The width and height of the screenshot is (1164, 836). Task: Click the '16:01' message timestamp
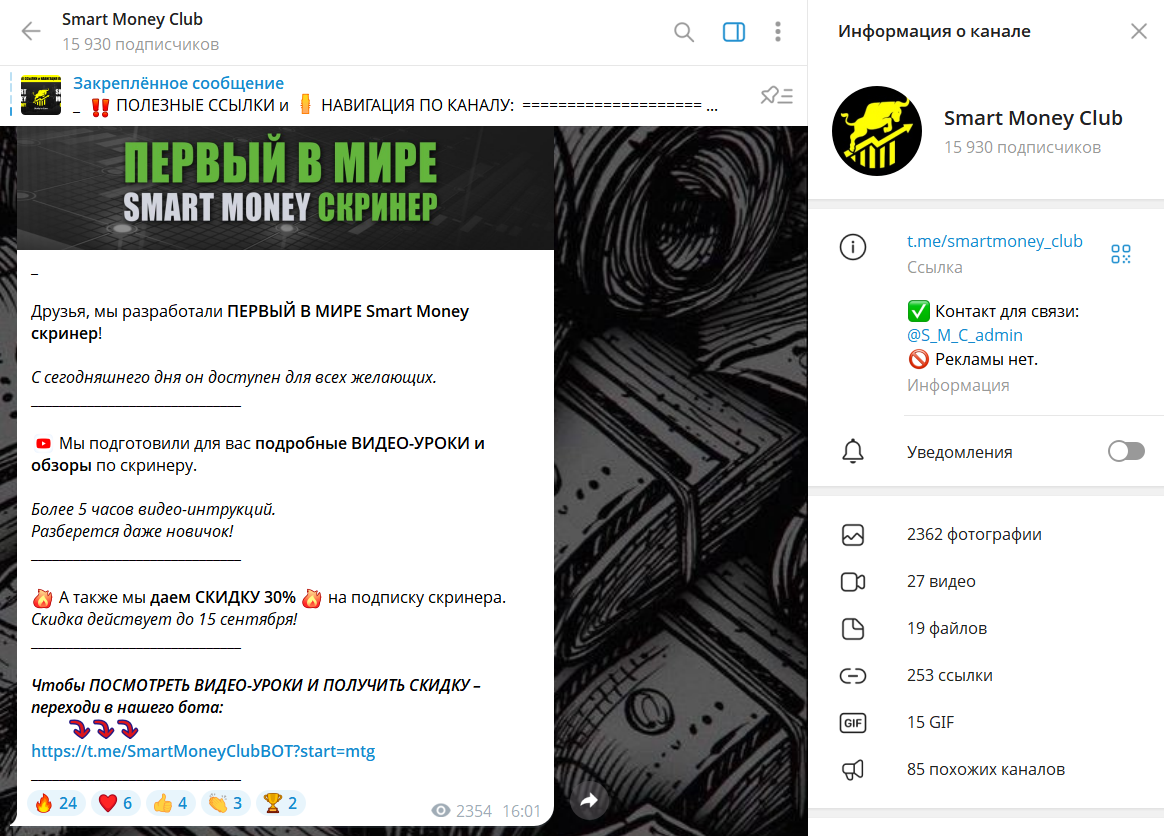[x=521, y=811]
